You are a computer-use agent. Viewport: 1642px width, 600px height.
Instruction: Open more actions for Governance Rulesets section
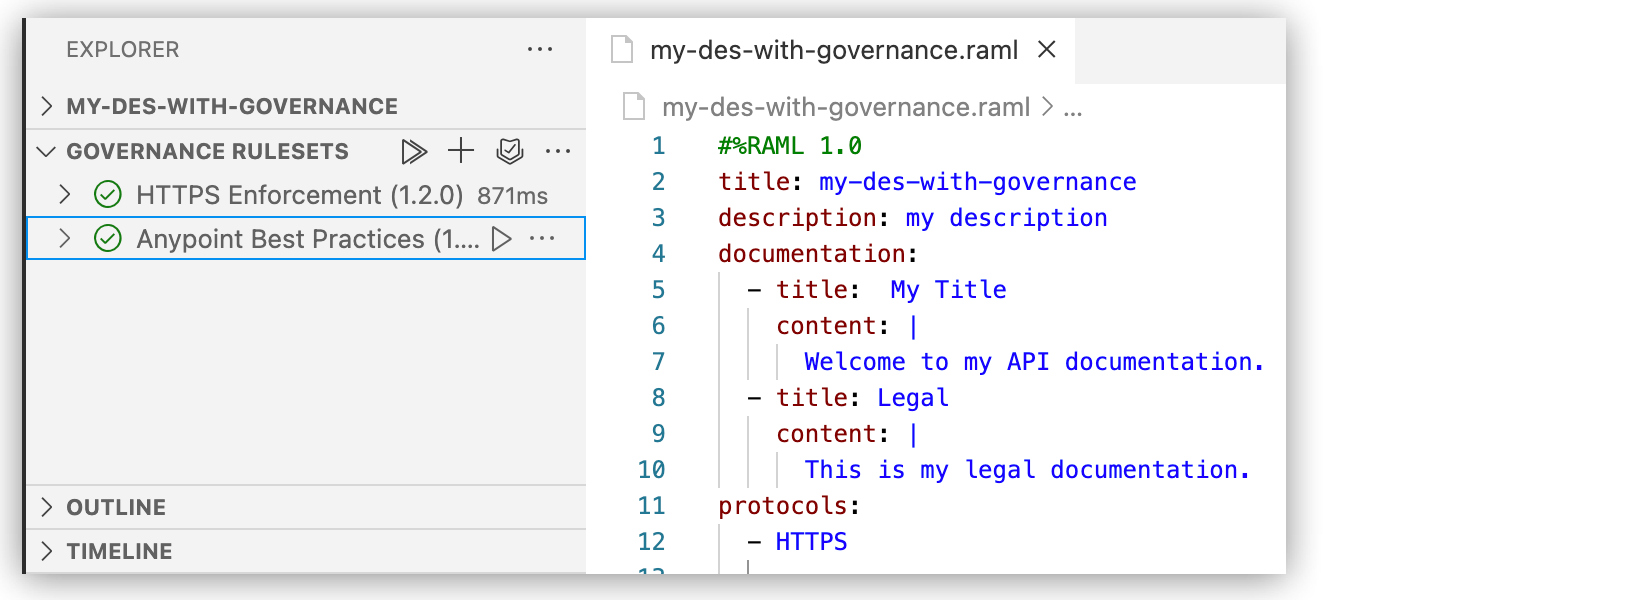click(558, 152)
